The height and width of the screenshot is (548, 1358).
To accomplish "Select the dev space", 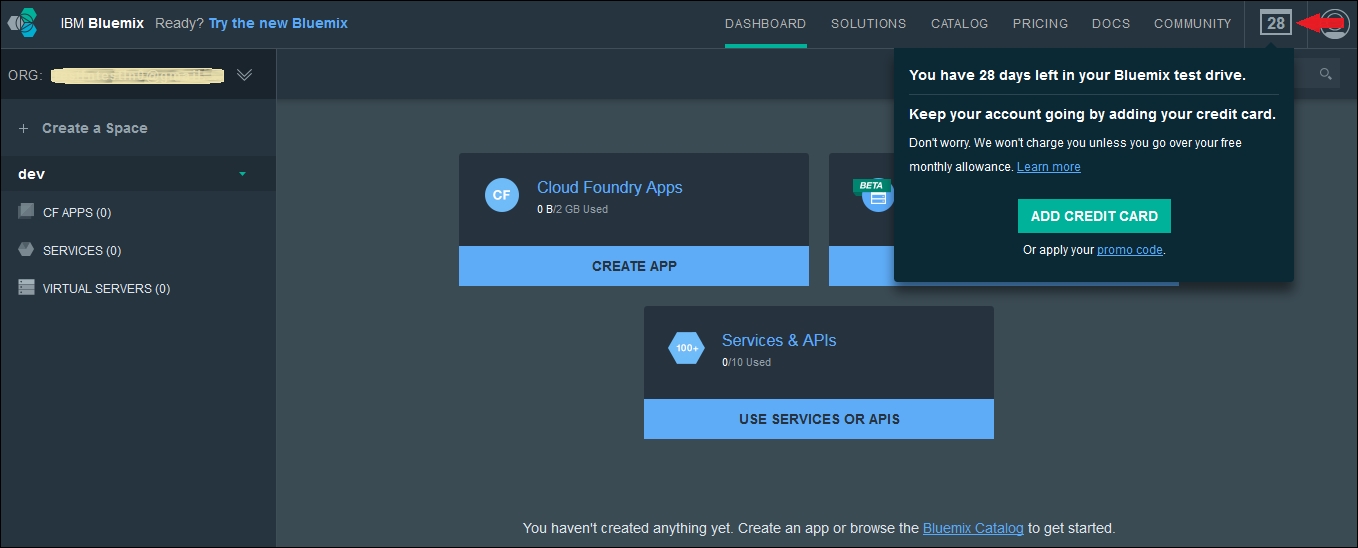I will click(x=138, y=174).
